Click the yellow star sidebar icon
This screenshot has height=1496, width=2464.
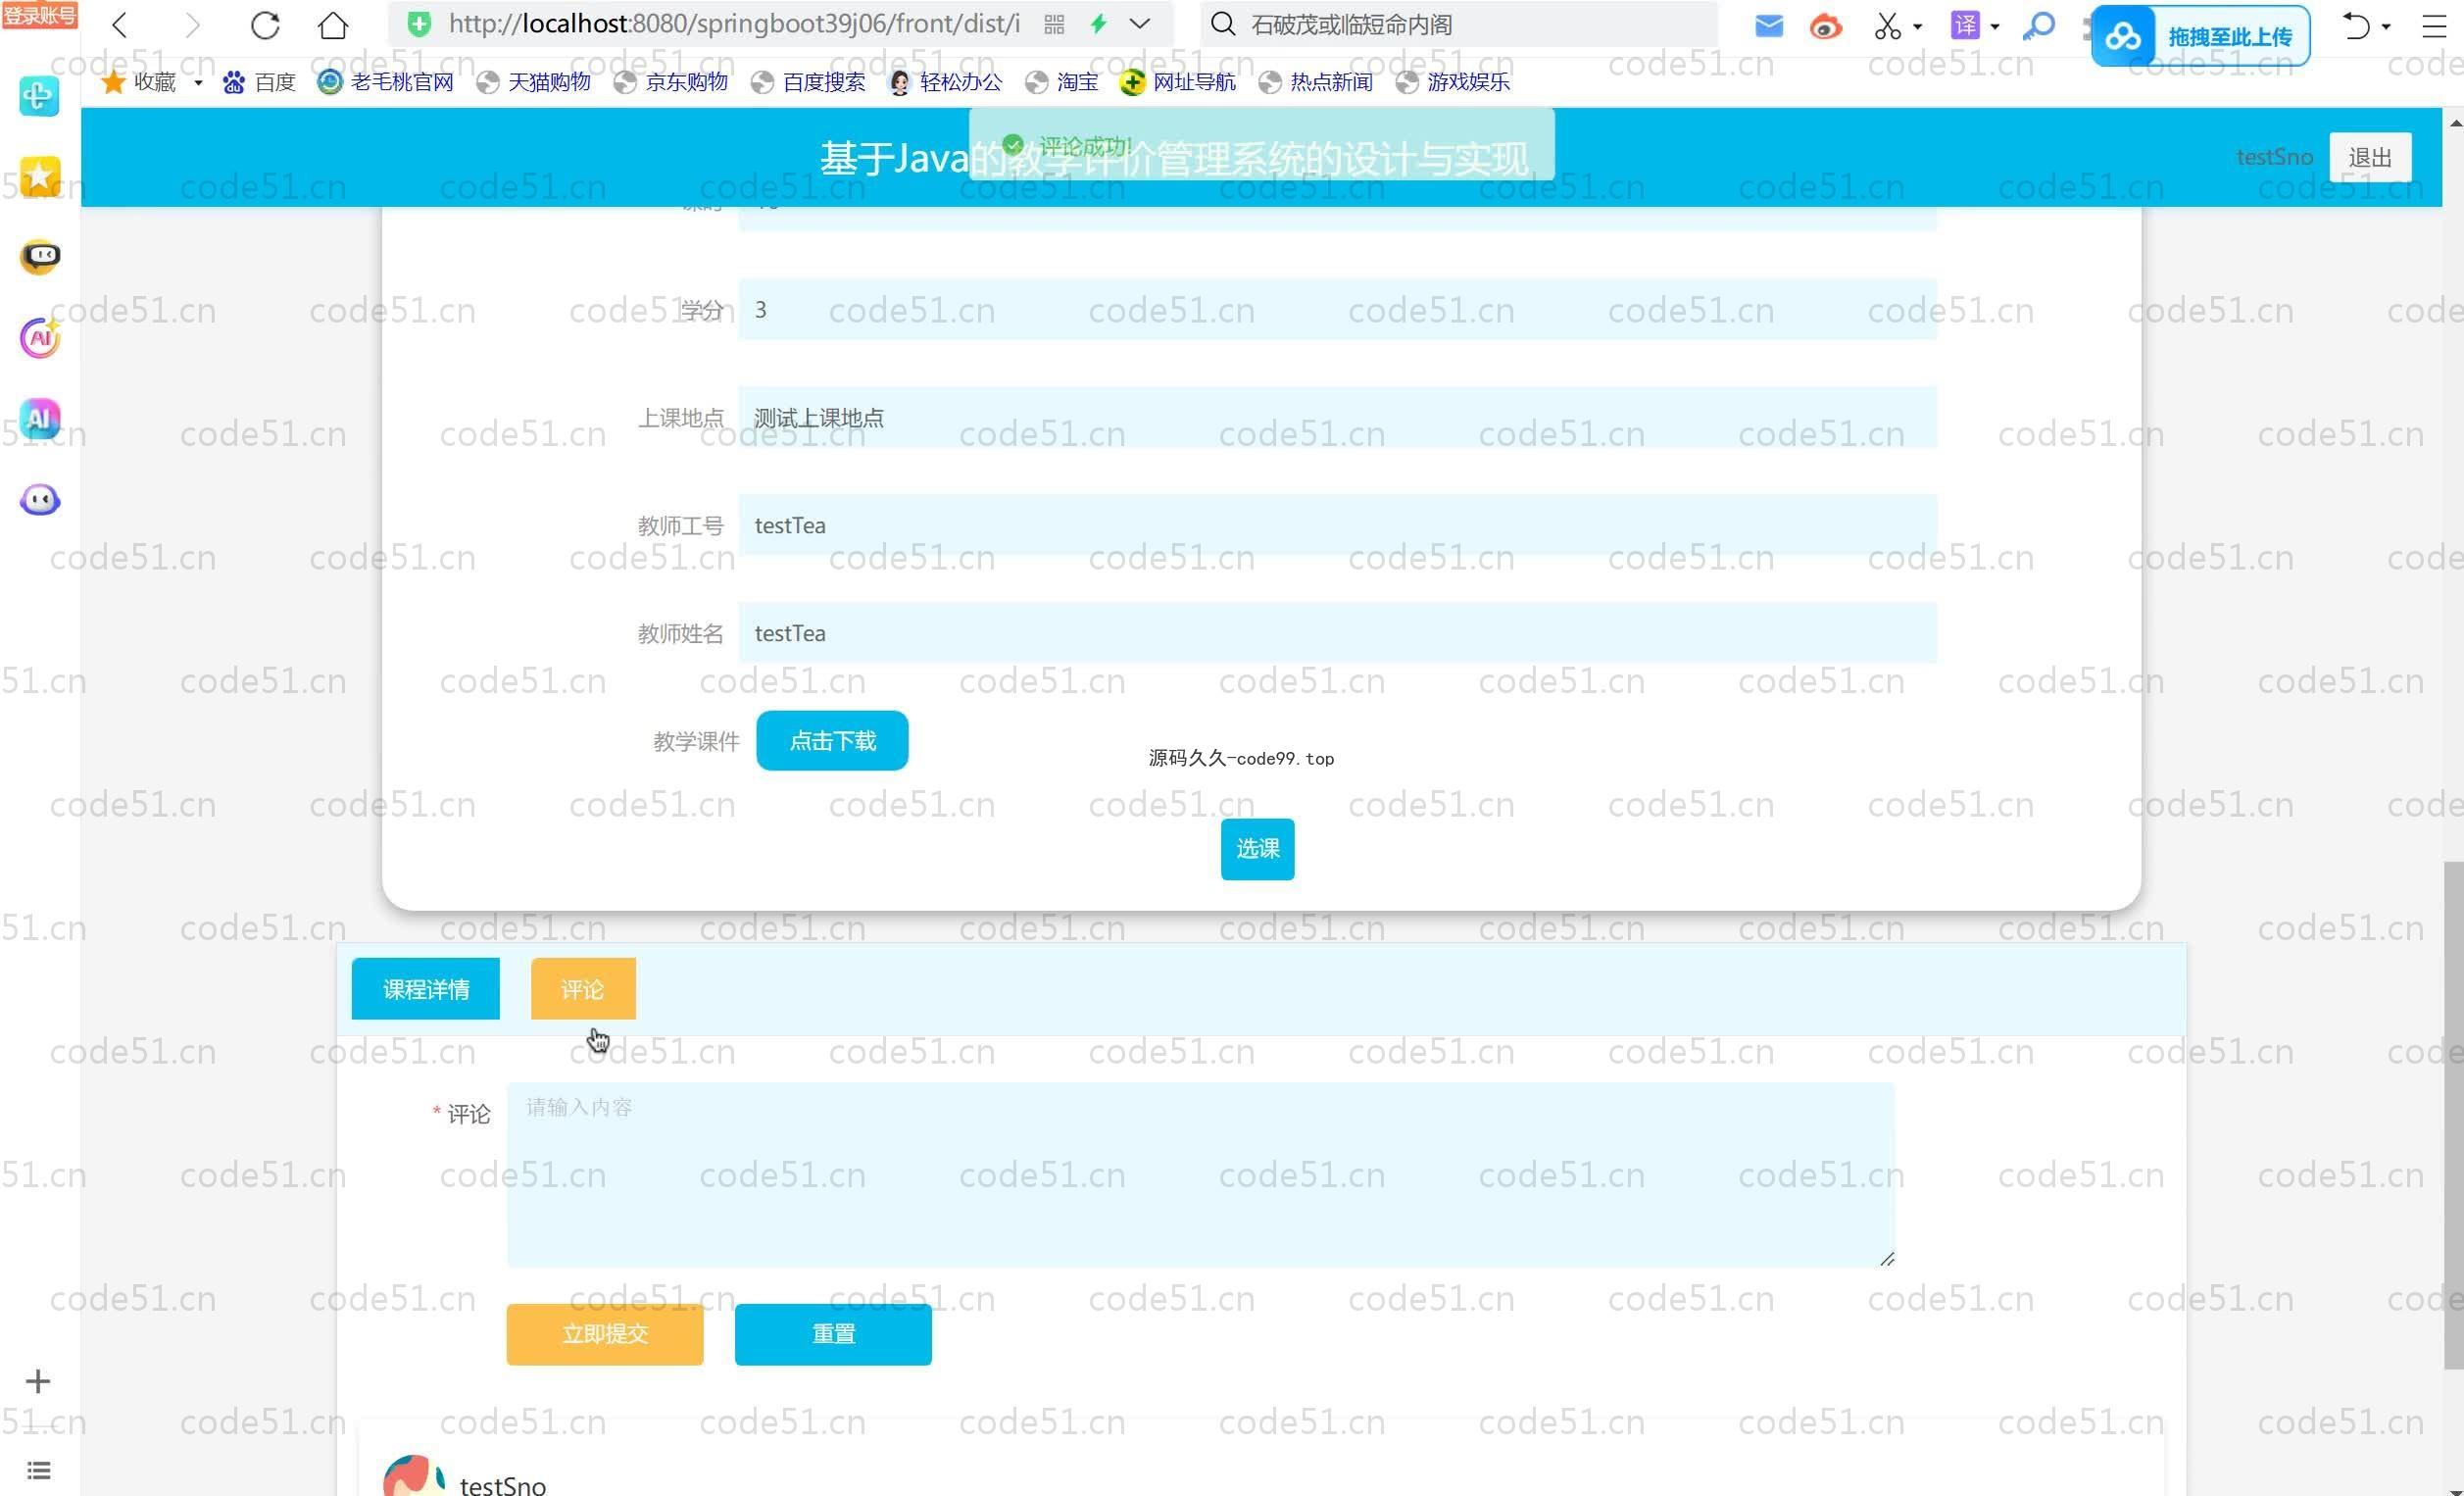point(39,176)
